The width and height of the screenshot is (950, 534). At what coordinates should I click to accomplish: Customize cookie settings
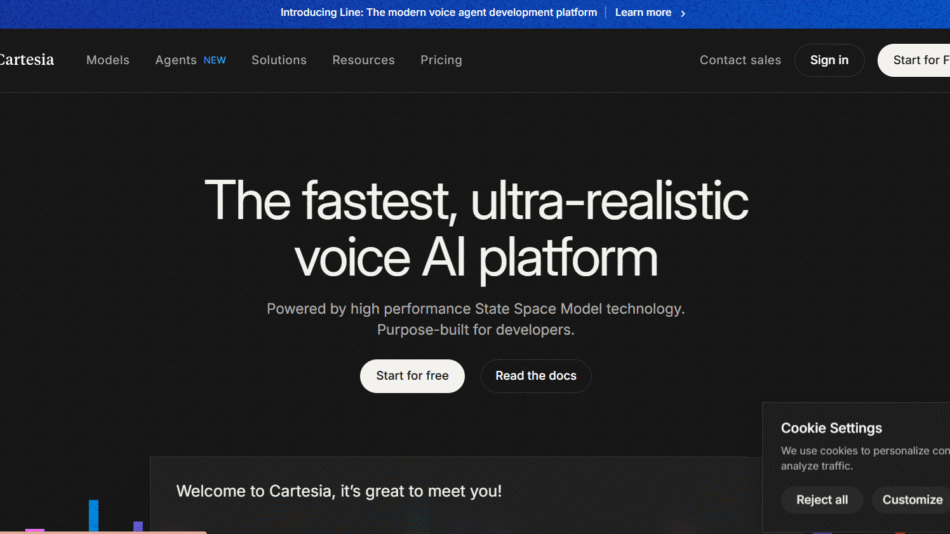pyautogui.click(x=911, y=500)
